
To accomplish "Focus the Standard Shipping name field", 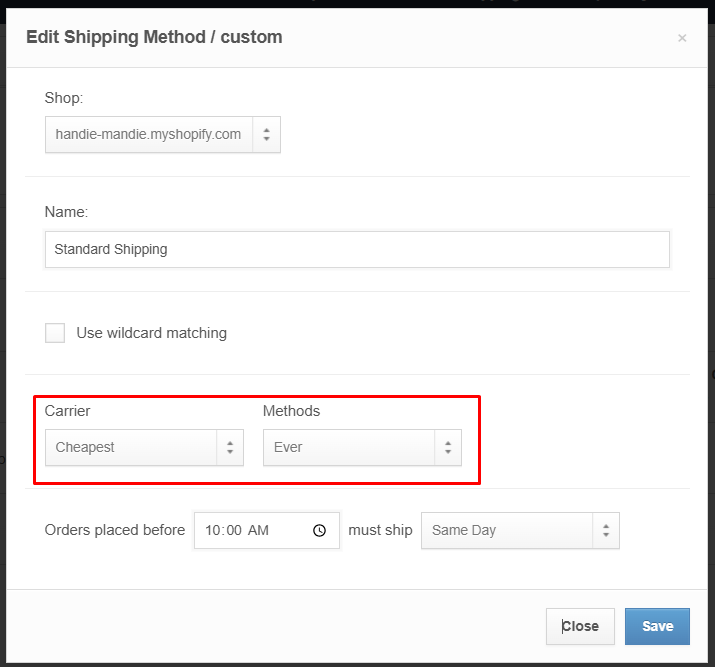I will coord(357,249).
